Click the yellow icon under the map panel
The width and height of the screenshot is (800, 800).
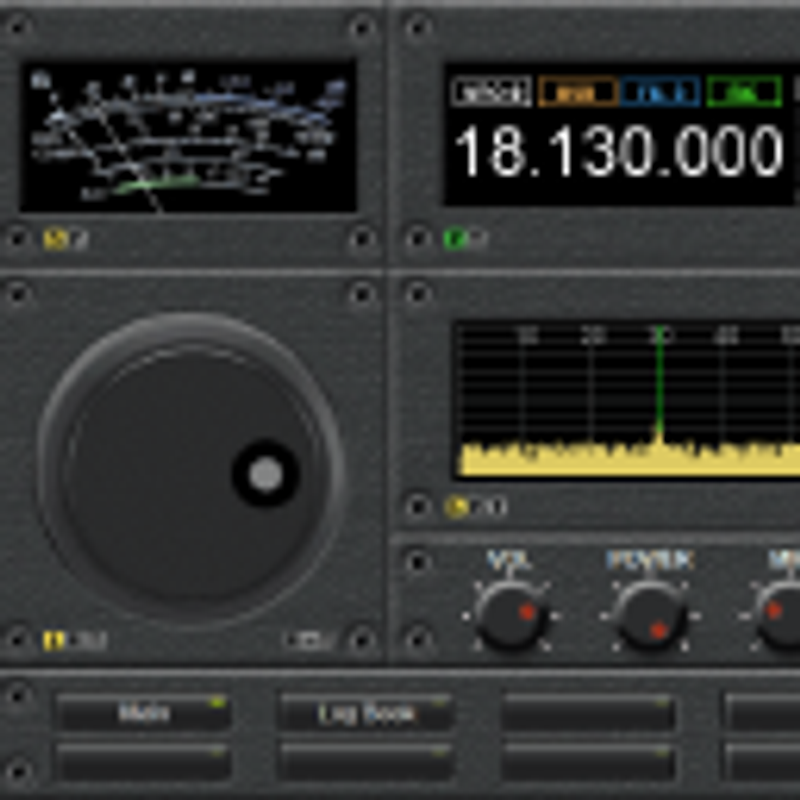coord(55,239)
